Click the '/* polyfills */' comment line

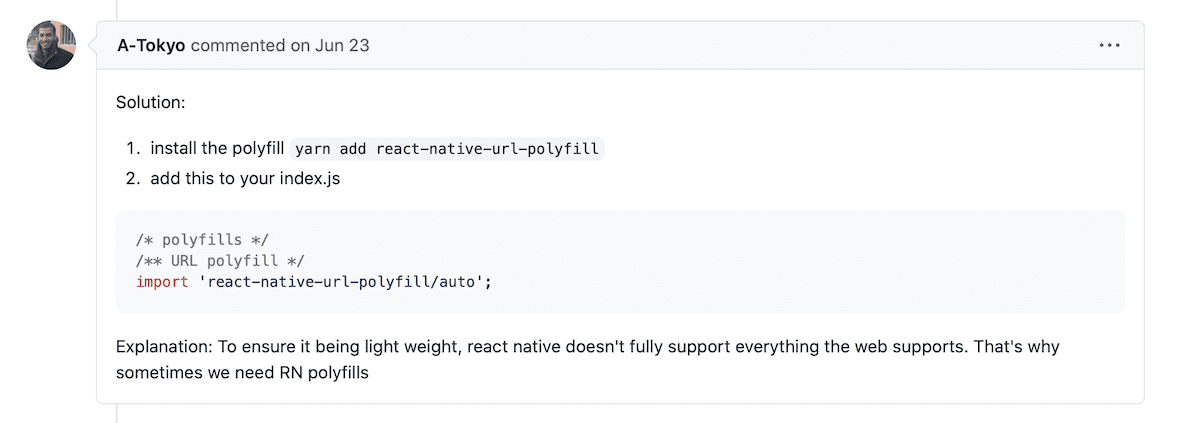coord(202,241)
